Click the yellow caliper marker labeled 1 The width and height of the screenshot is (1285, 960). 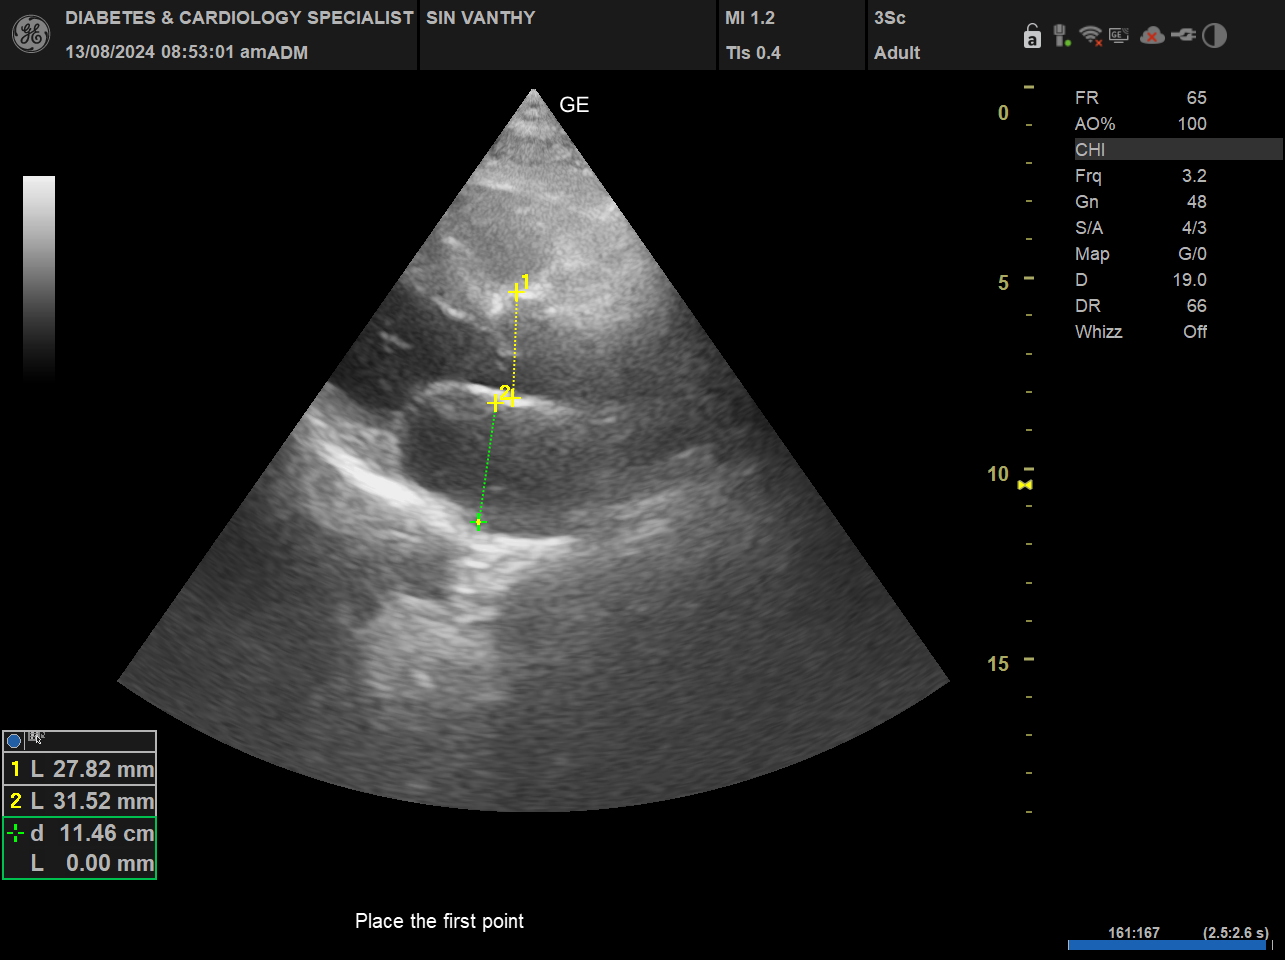516,292
